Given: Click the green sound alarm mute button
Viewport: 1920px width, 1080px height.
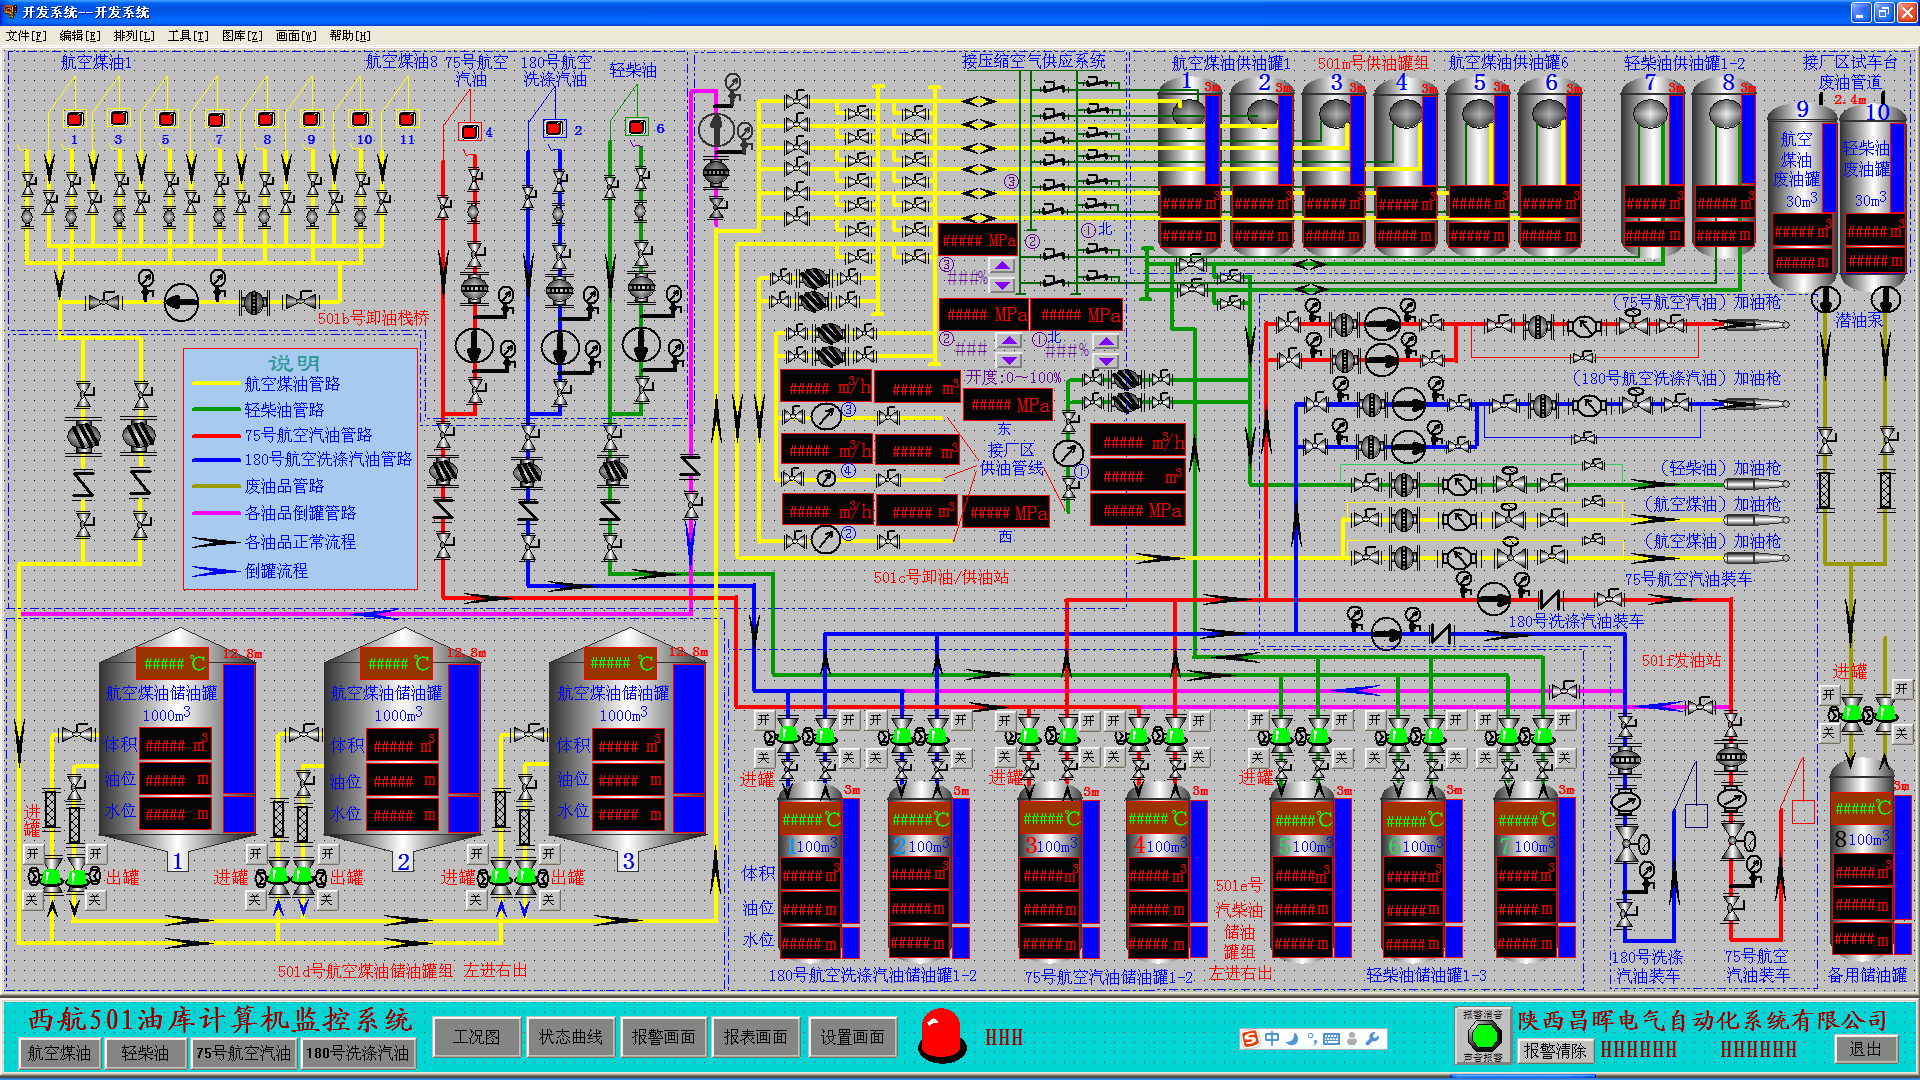Looking at the screenshot, I should [x=1483, y=1036].
